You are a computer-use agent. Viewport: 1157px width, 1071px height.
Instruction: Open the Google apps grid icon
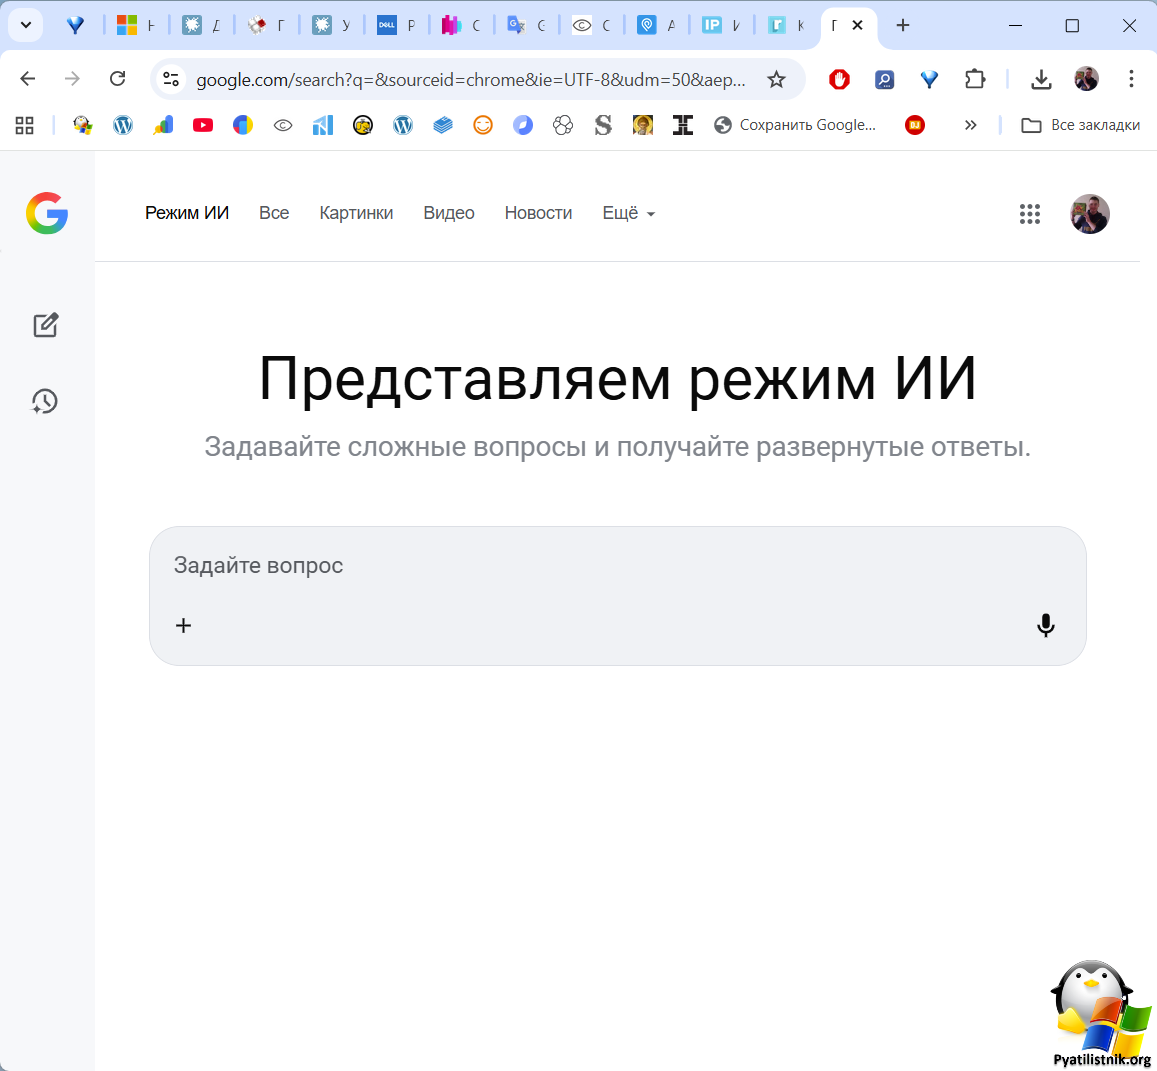coord(1030,214)
